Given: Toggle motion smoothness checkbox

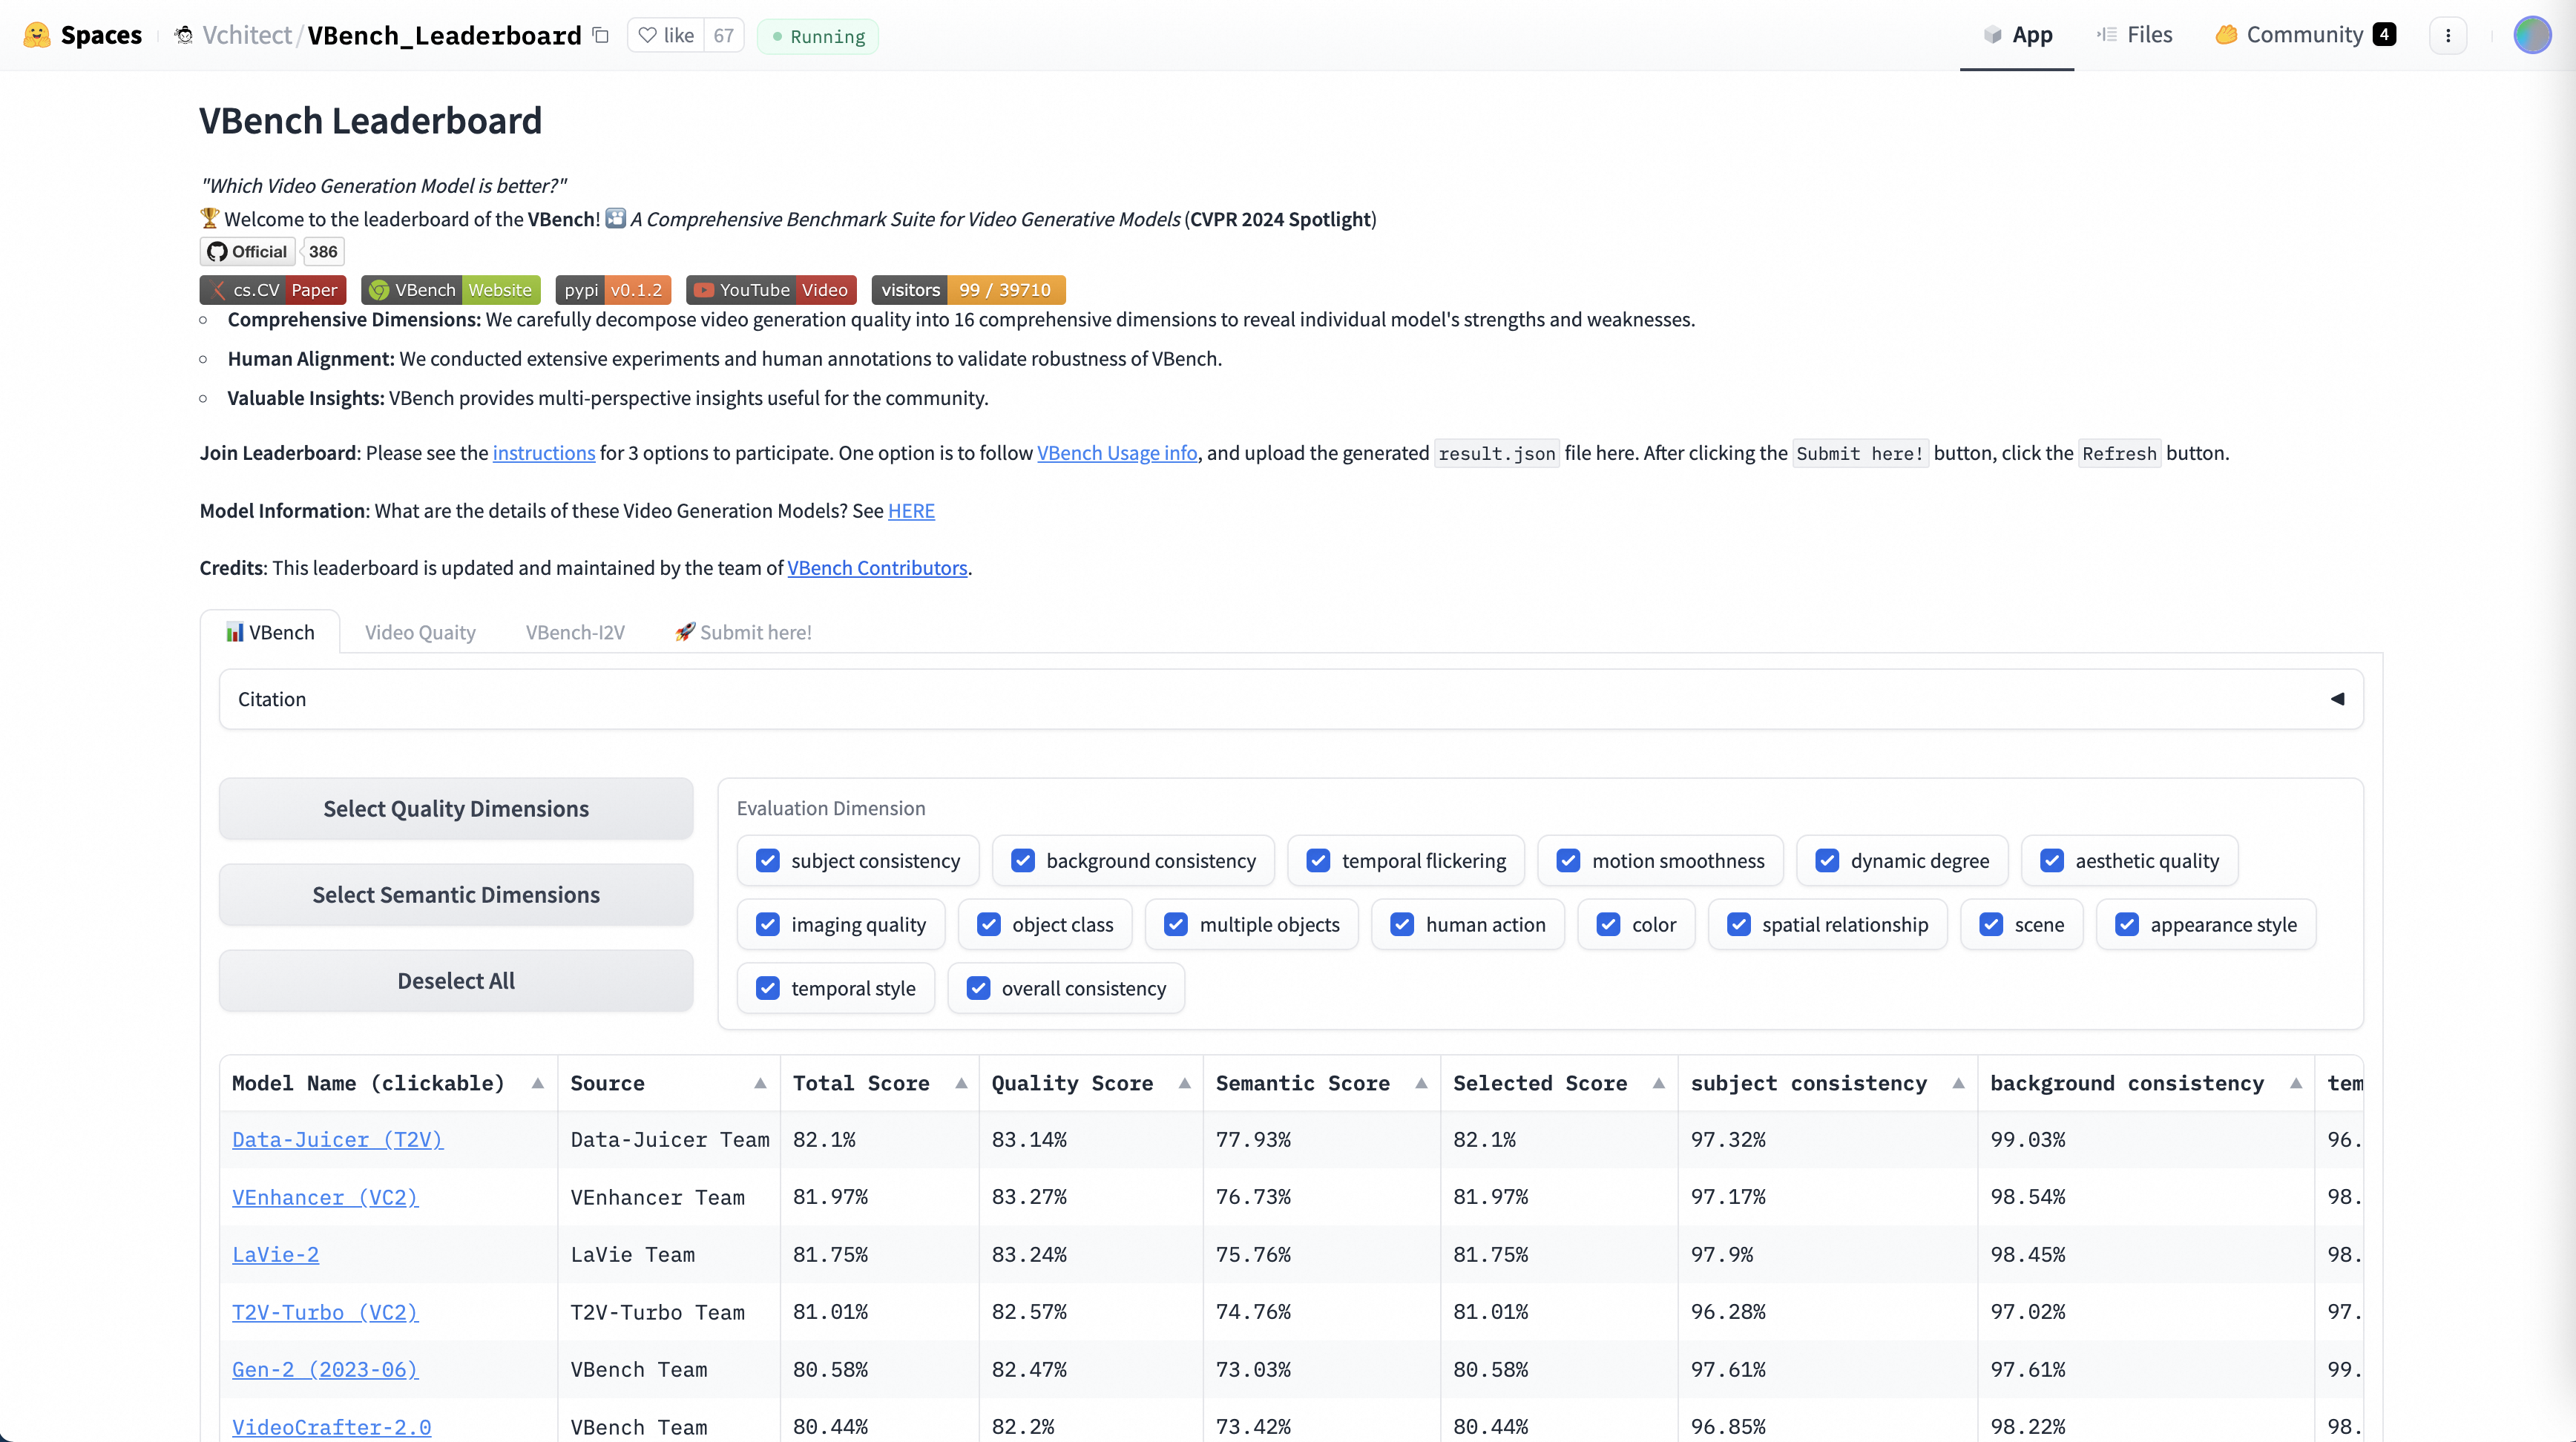Looking at the screenshot, I should [x=1568, y=861].
